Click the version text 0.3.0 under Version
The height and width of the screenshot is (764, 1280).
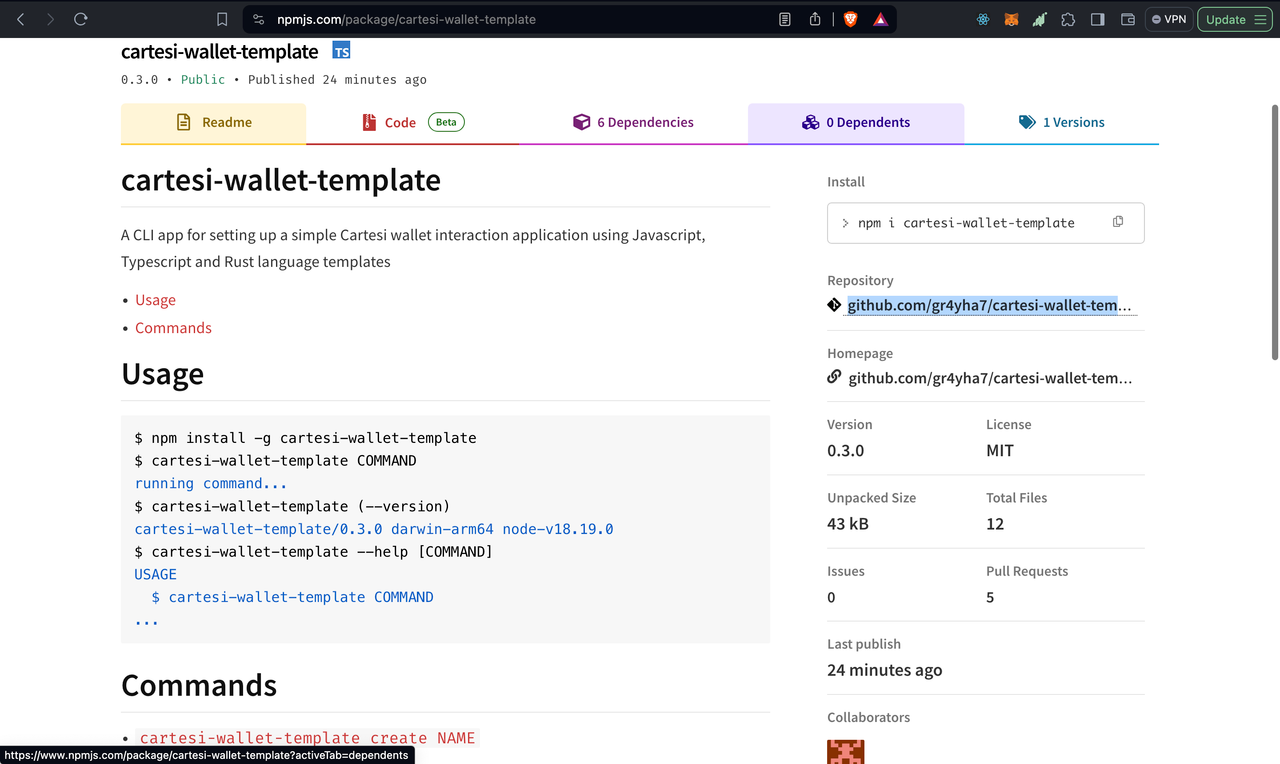845,451
